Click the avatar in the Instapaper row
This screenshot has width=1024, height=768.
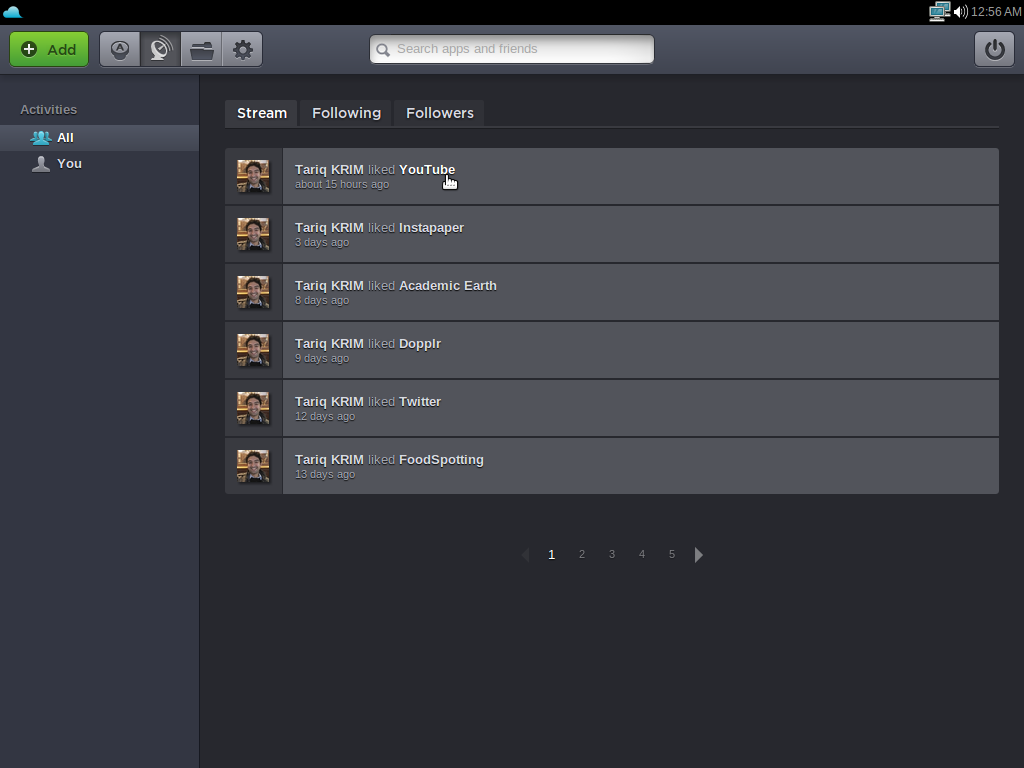(x=253, y=234)
